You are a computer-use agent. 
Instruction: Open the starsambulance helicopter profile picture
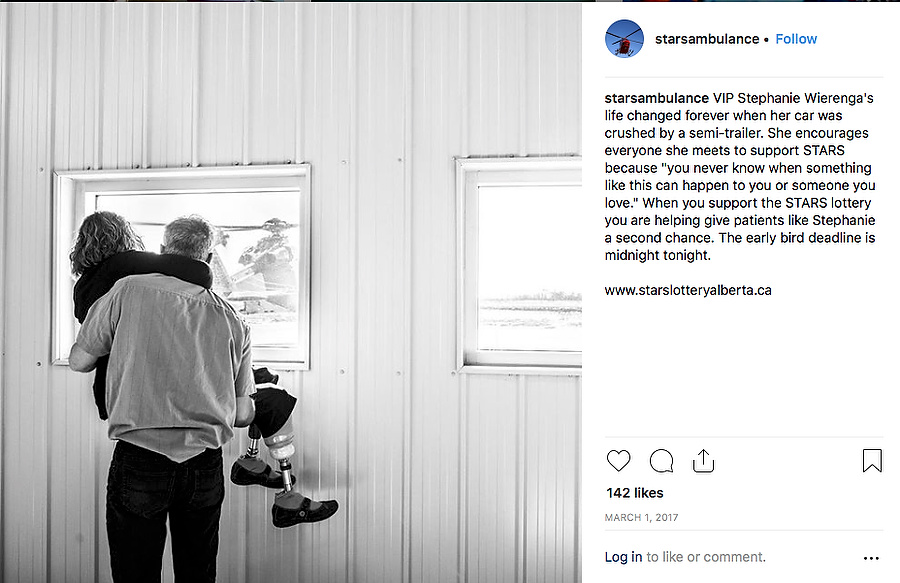coord(624,39)
